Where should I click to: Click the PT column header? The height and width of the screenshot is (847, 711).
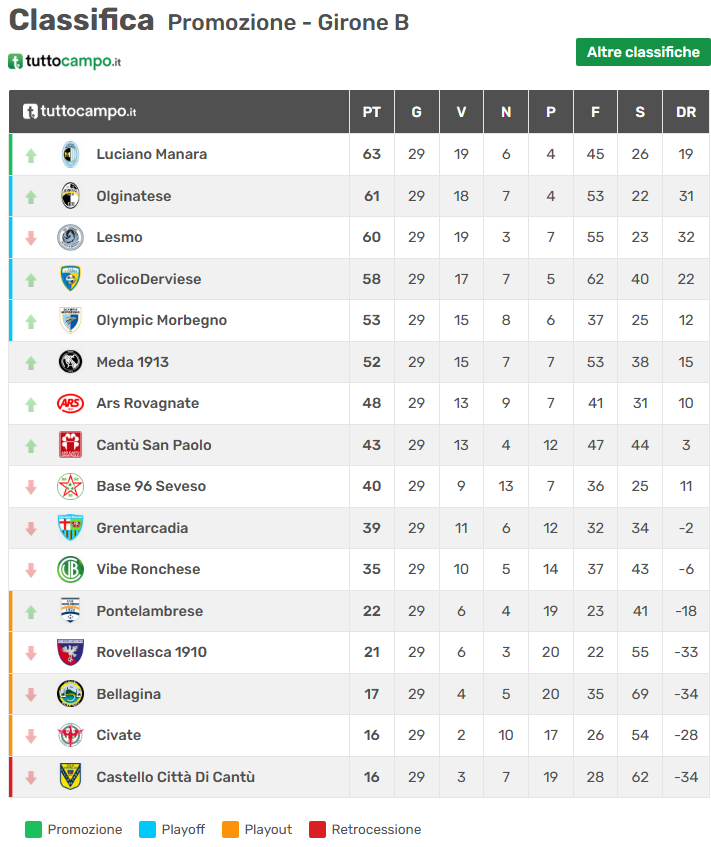[371, 112]
